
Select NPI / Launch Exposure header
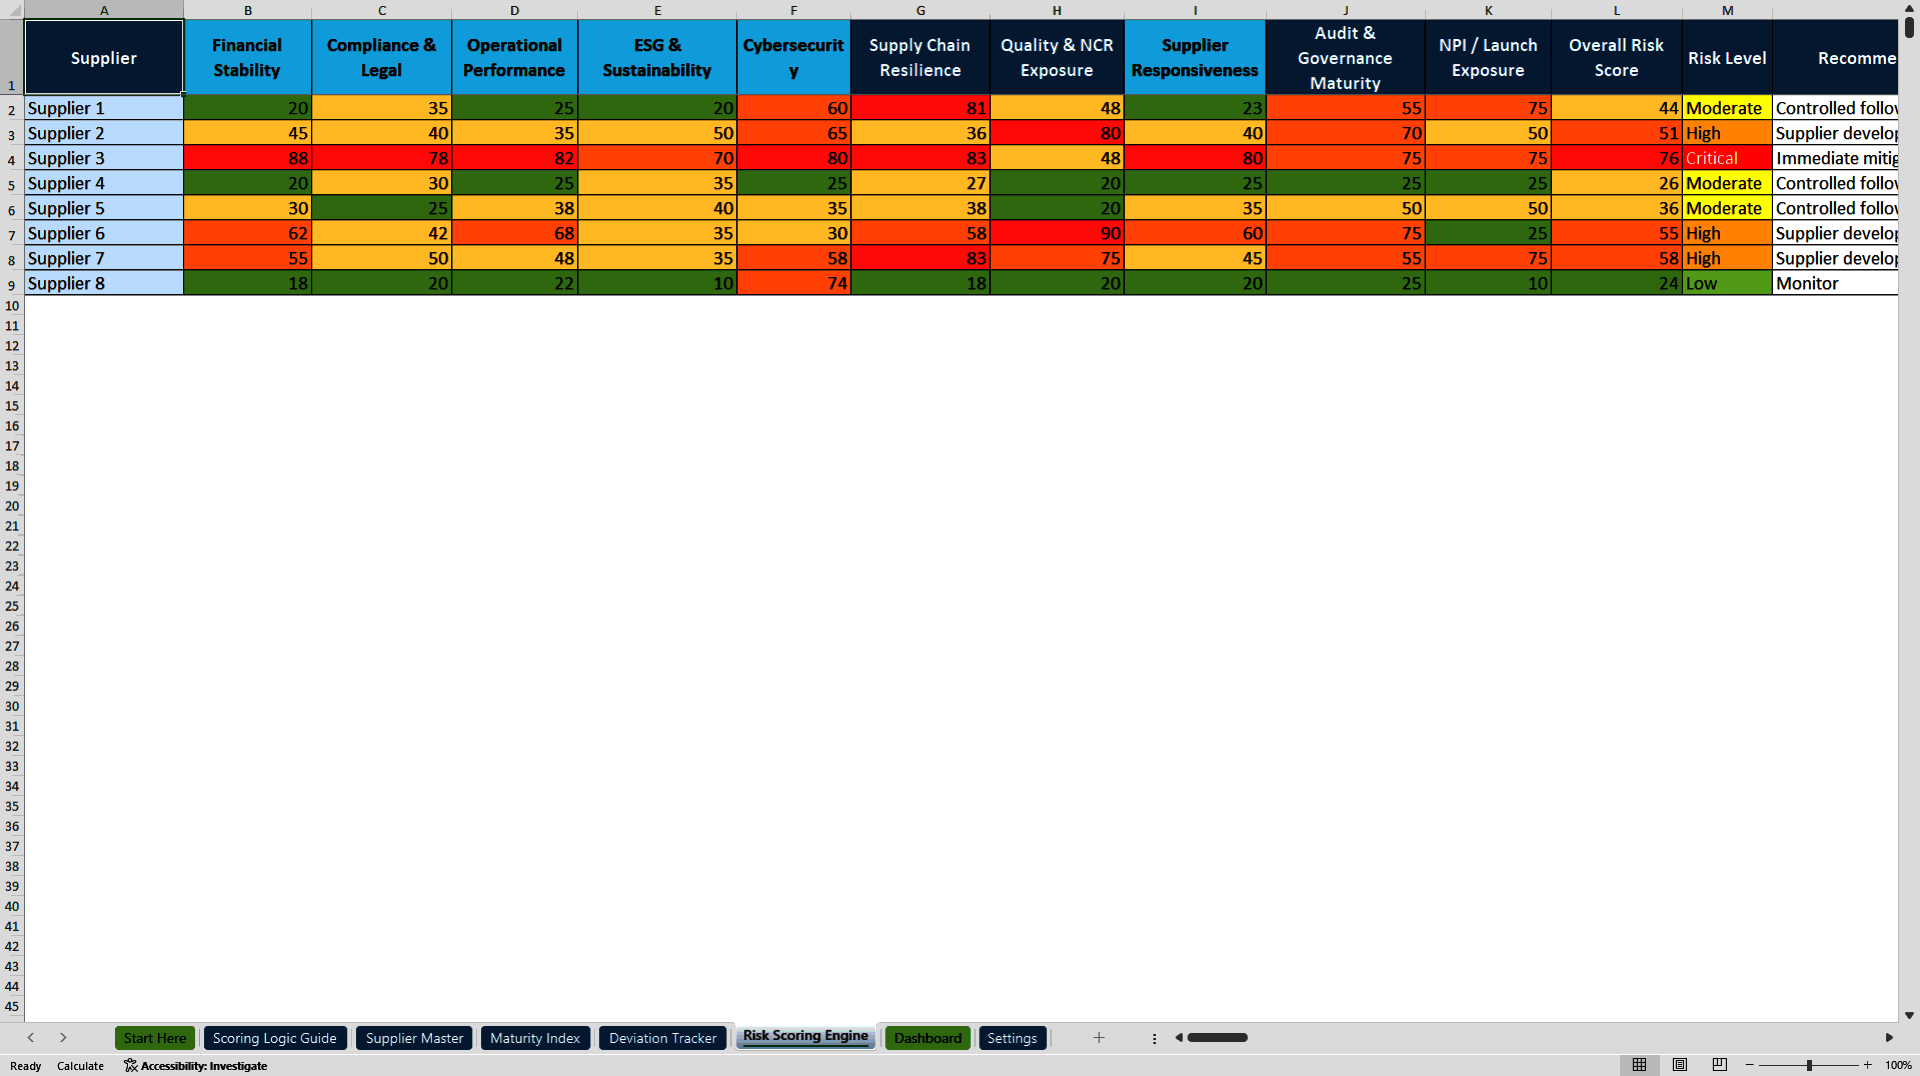click(1488, 58)
